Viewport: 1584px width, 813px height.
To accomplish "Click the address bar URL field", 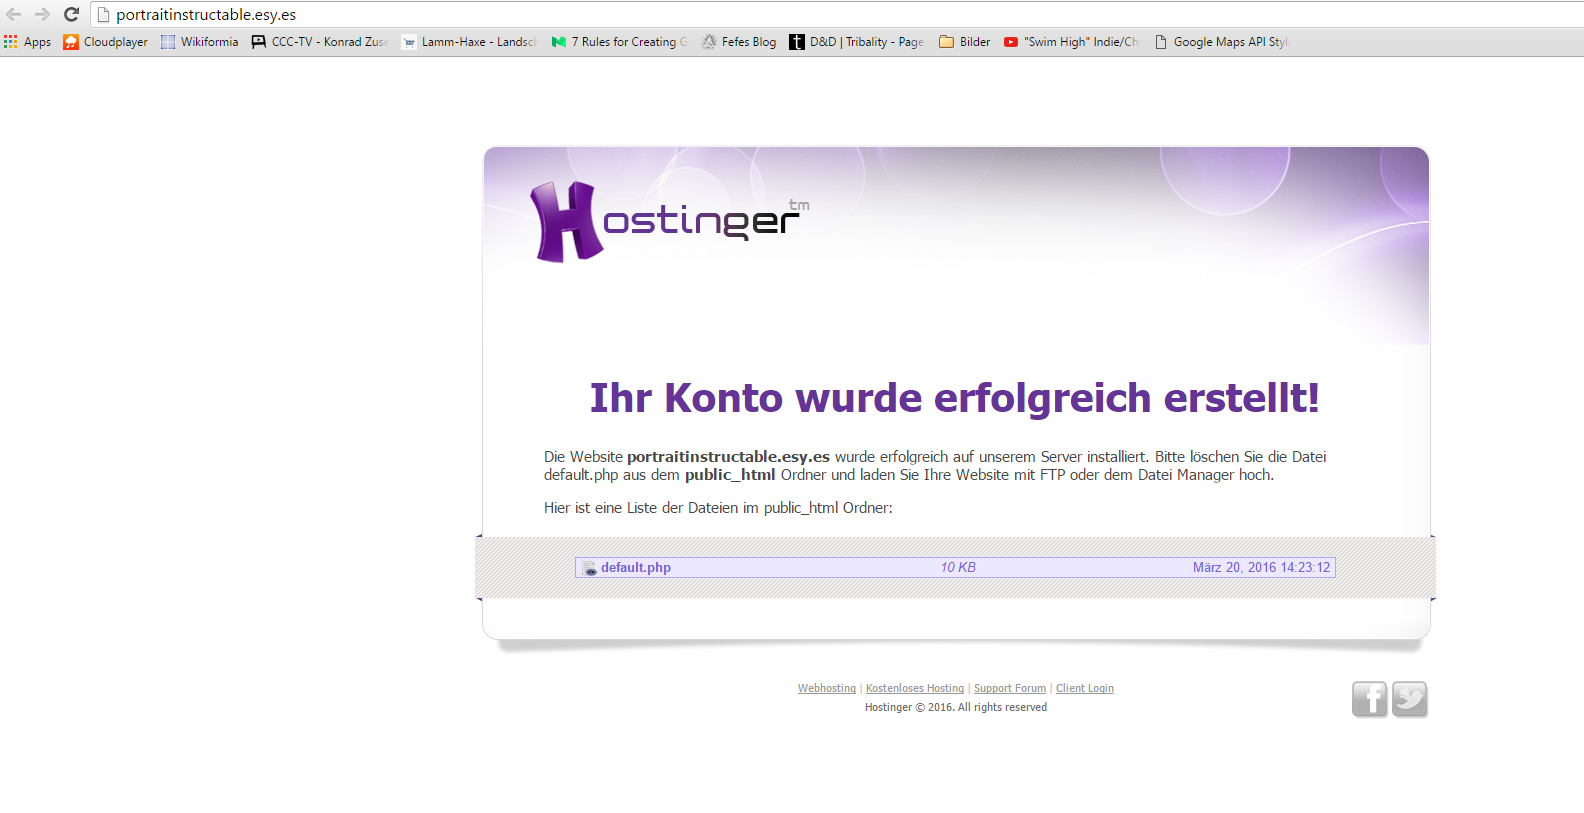I will coord(836,14).
